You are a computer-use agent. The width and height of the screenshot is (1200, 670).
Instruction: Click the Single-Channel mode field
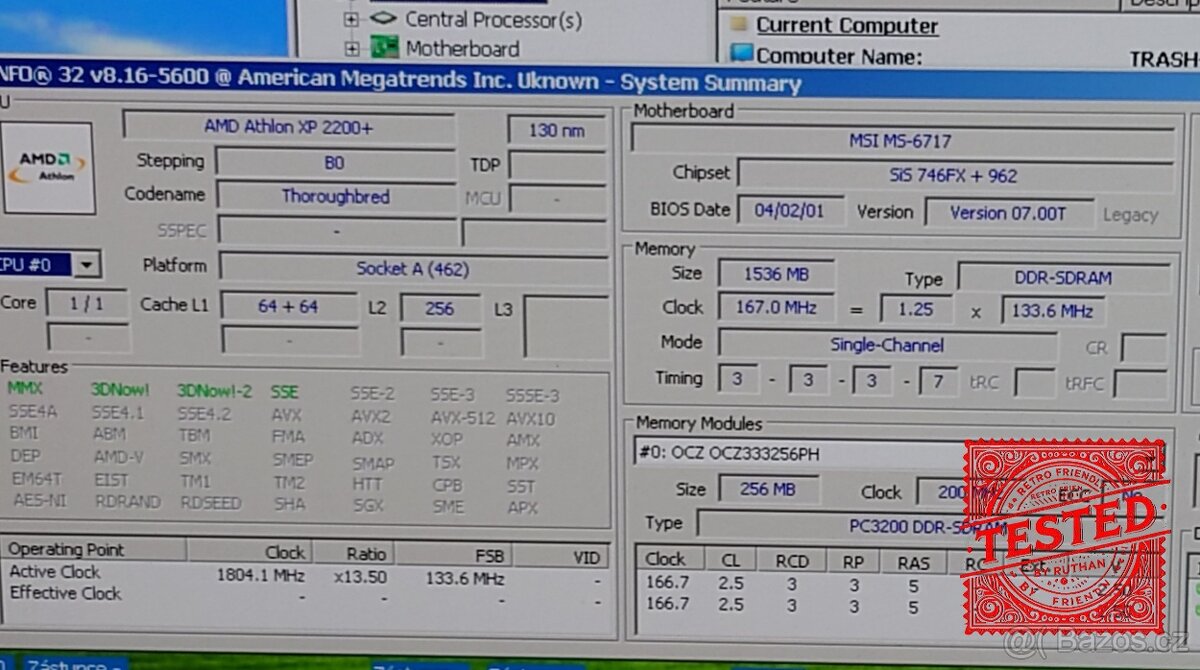pyautogui.click(x=887, y=345)
